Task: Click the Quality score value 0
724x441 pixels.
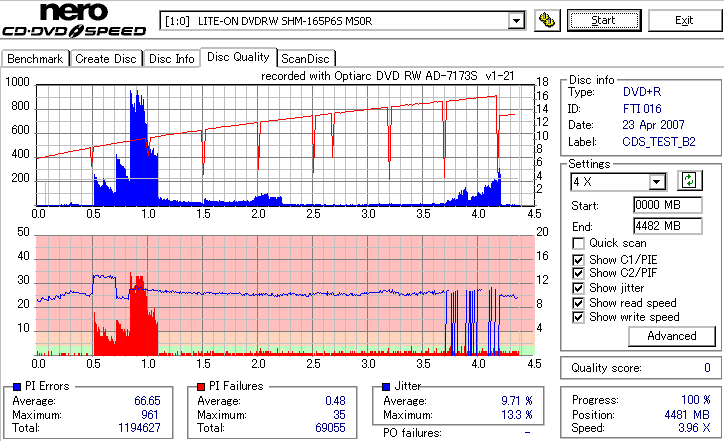Action: click(x=707, y=368)
